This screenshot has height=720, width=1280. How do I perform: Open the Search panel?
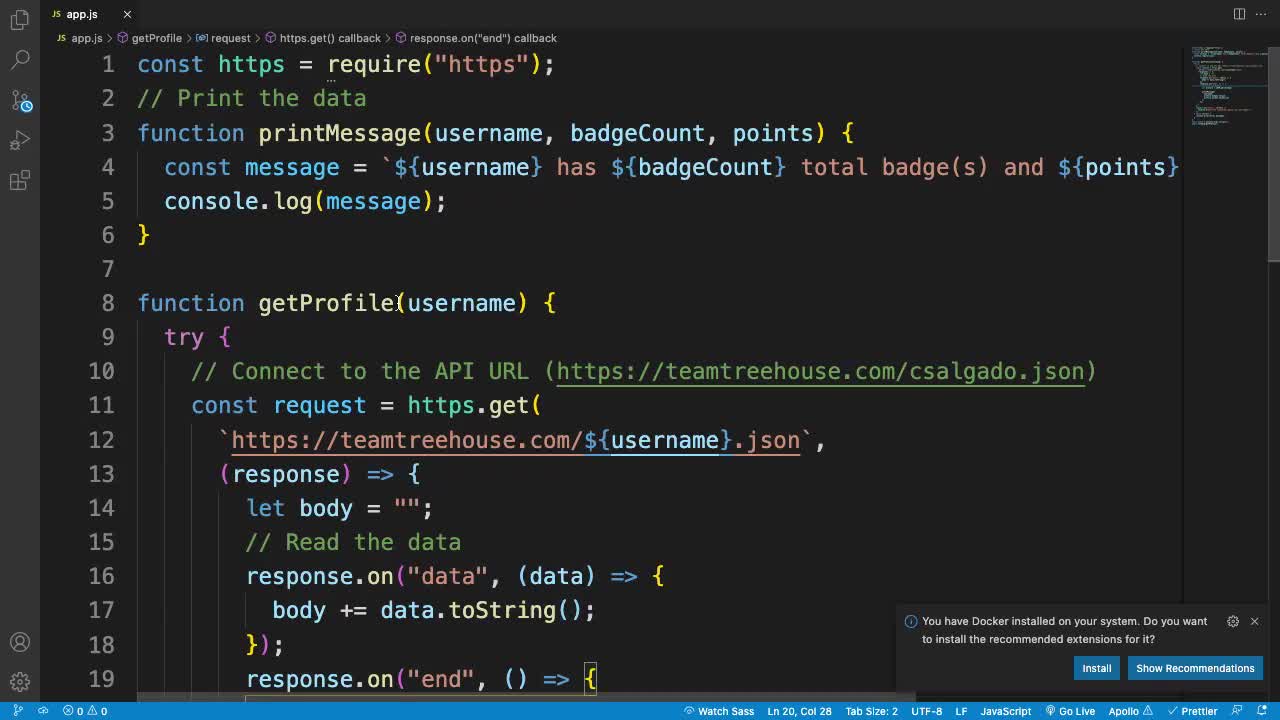point(19,60)
